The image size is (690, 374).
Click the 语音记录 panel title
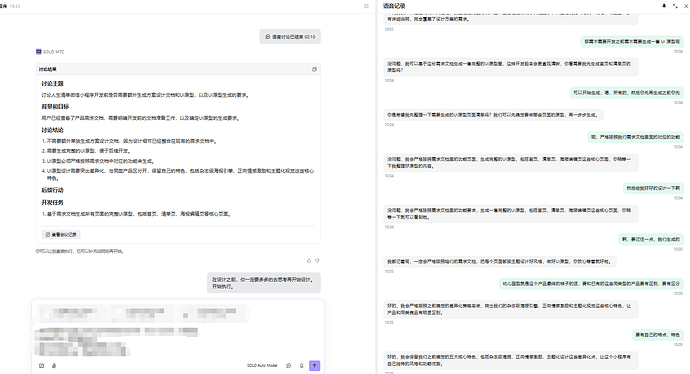[x=394, y=6]
